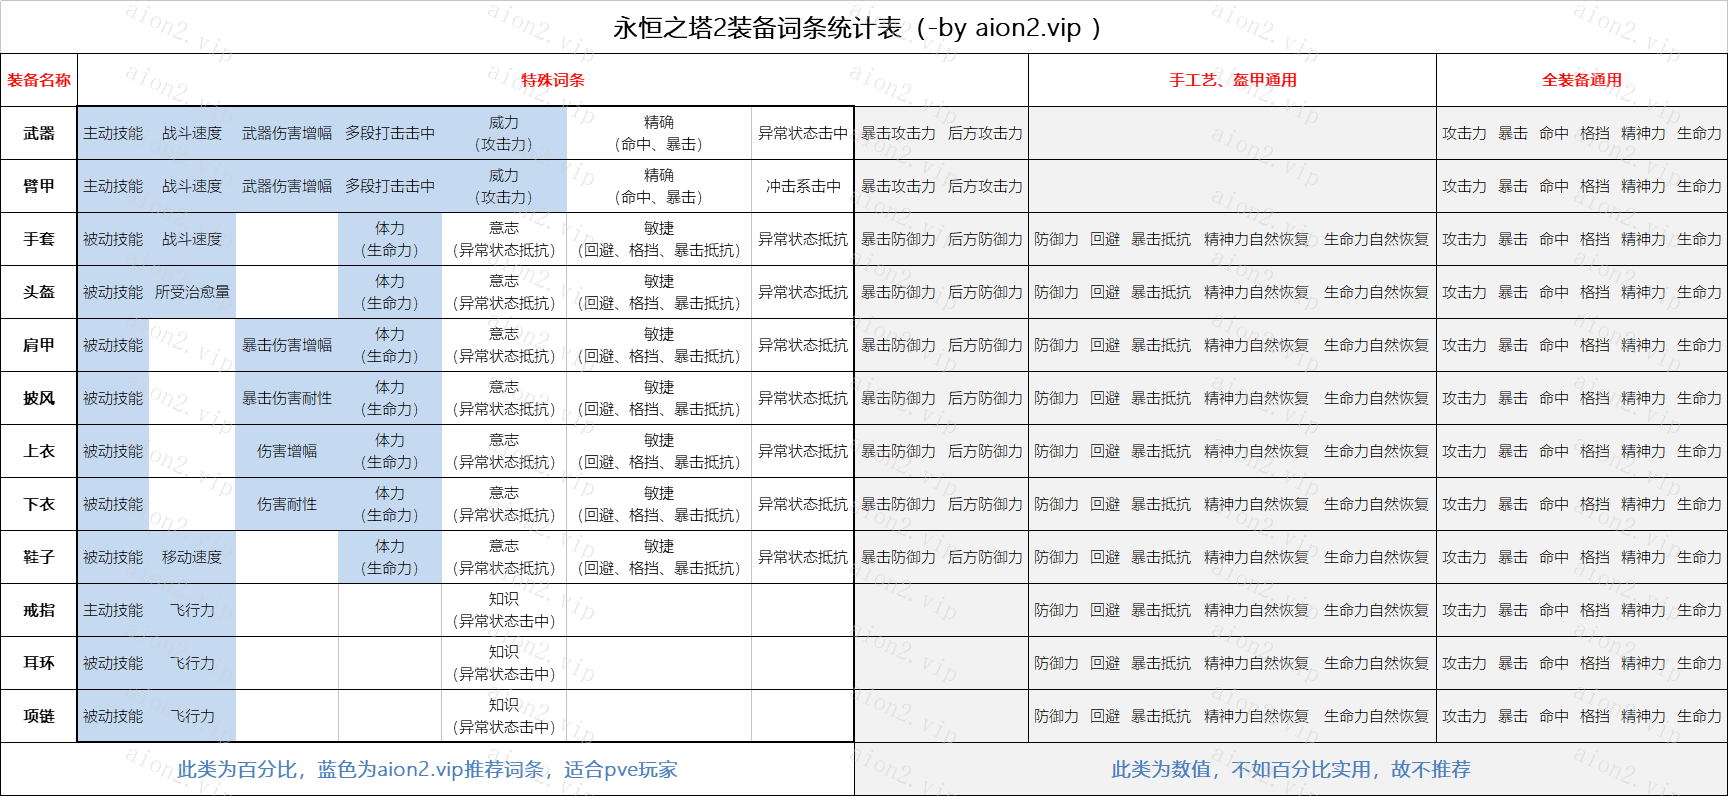Click the blue note about 百分比 recommended stats
Viewport: 1728px width, 796px height.
(427, 769)
